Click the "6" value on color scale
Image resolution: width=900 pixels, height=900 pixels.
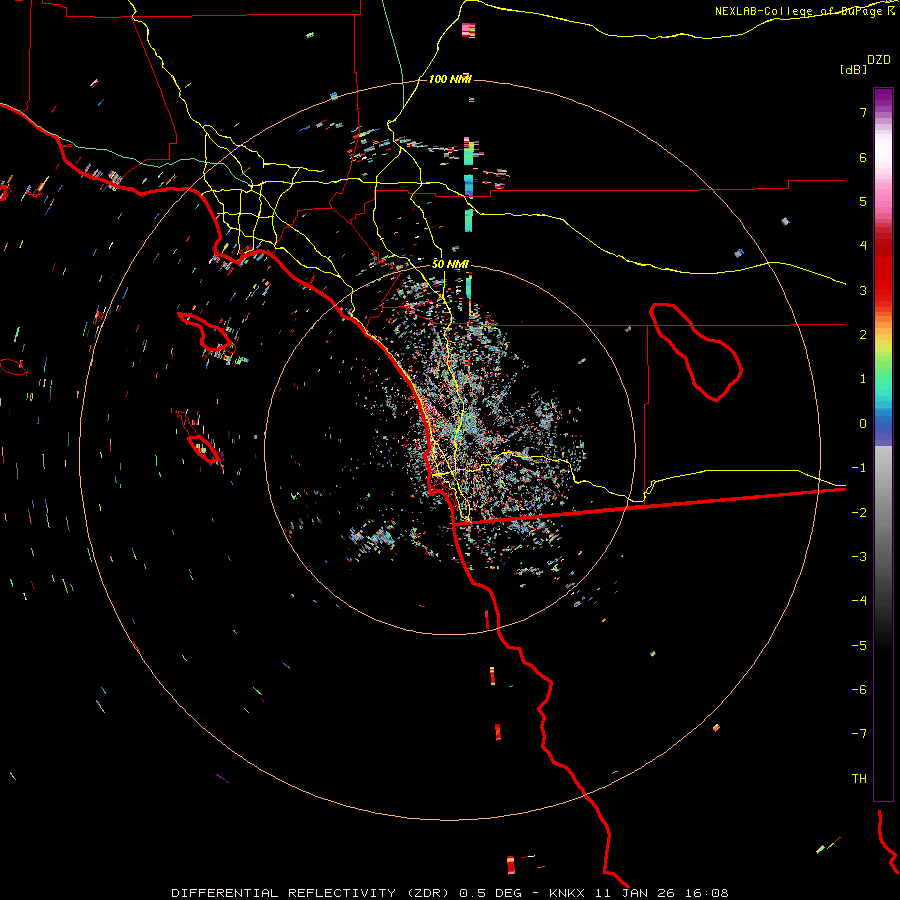863,158
